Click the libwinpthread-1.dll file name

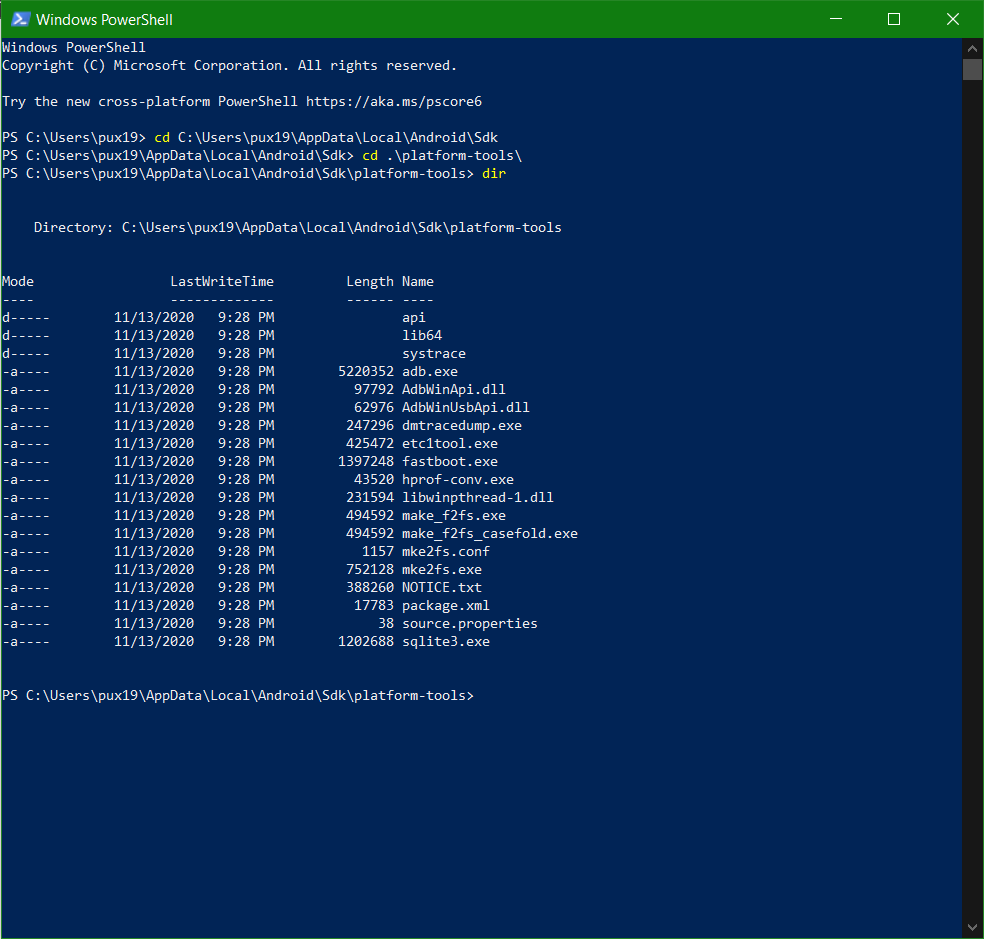tap(478, 498)
